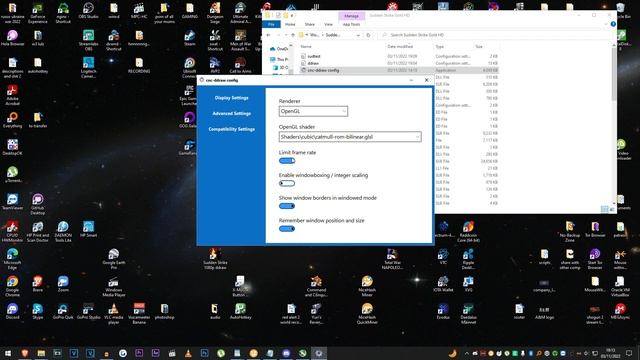Viewport: 640px width, 360px height.
Task: Open MEGAsync desktop icon
Action: [x=620, y=311]
